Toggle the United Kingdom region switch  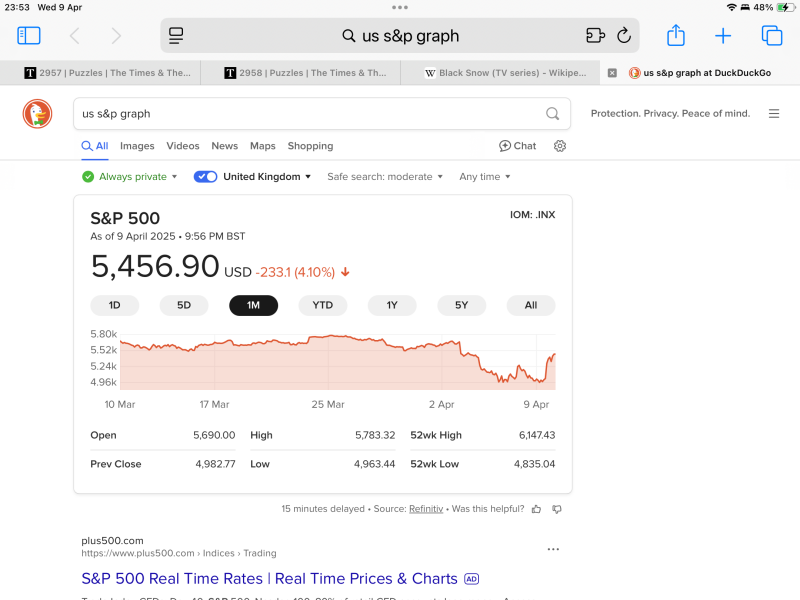(x=205, y=177)
